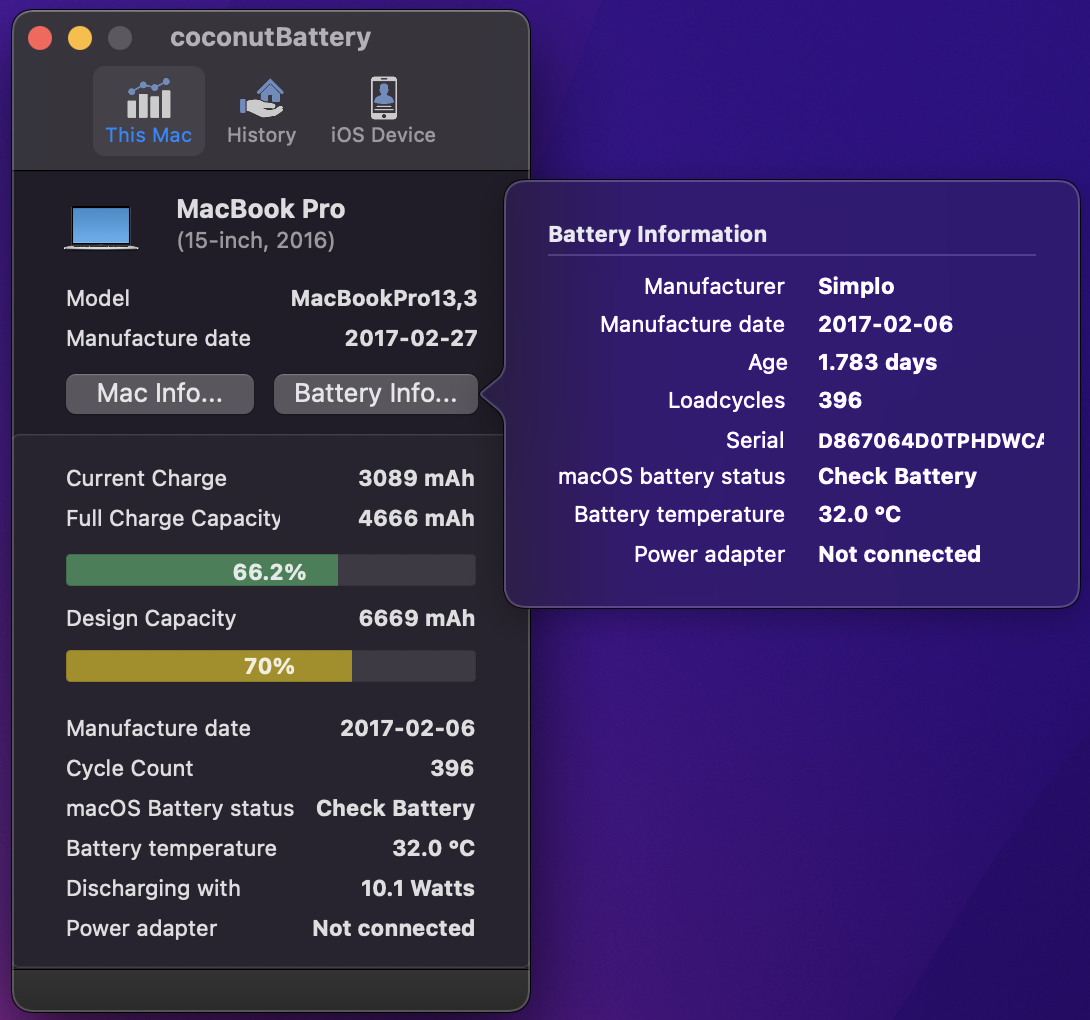Select the This Mac bar-chart icon
The image size is (1090, 1020).
click(148, 95)
